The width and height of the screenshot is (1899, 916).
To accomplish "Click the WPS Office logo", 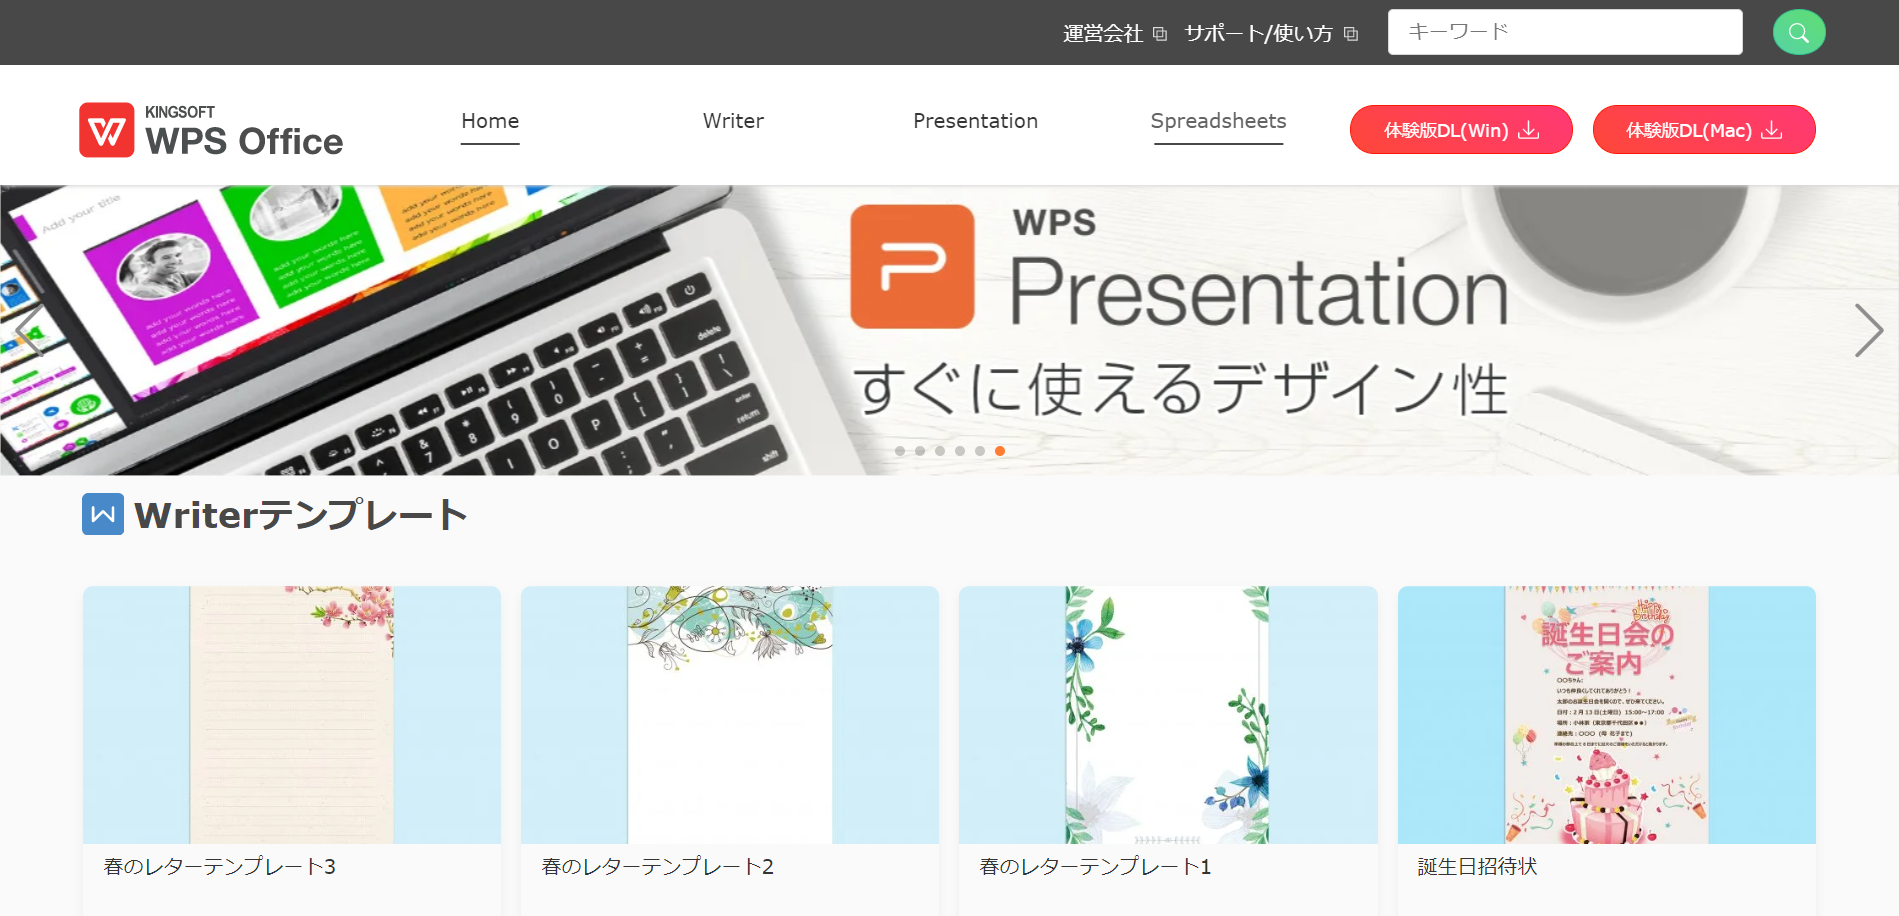I will [x=211, y=130].
